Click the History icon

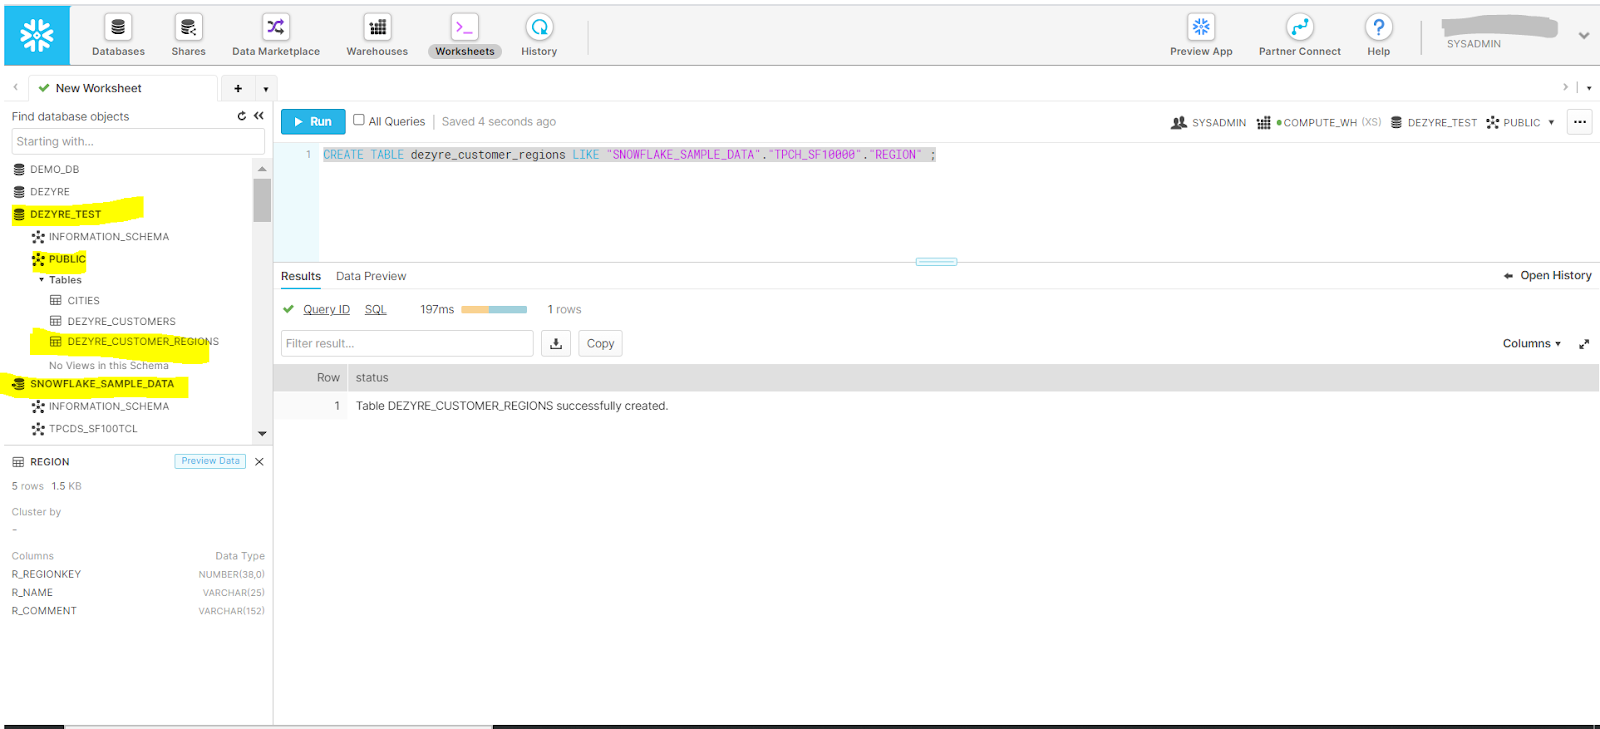[539, 27]
